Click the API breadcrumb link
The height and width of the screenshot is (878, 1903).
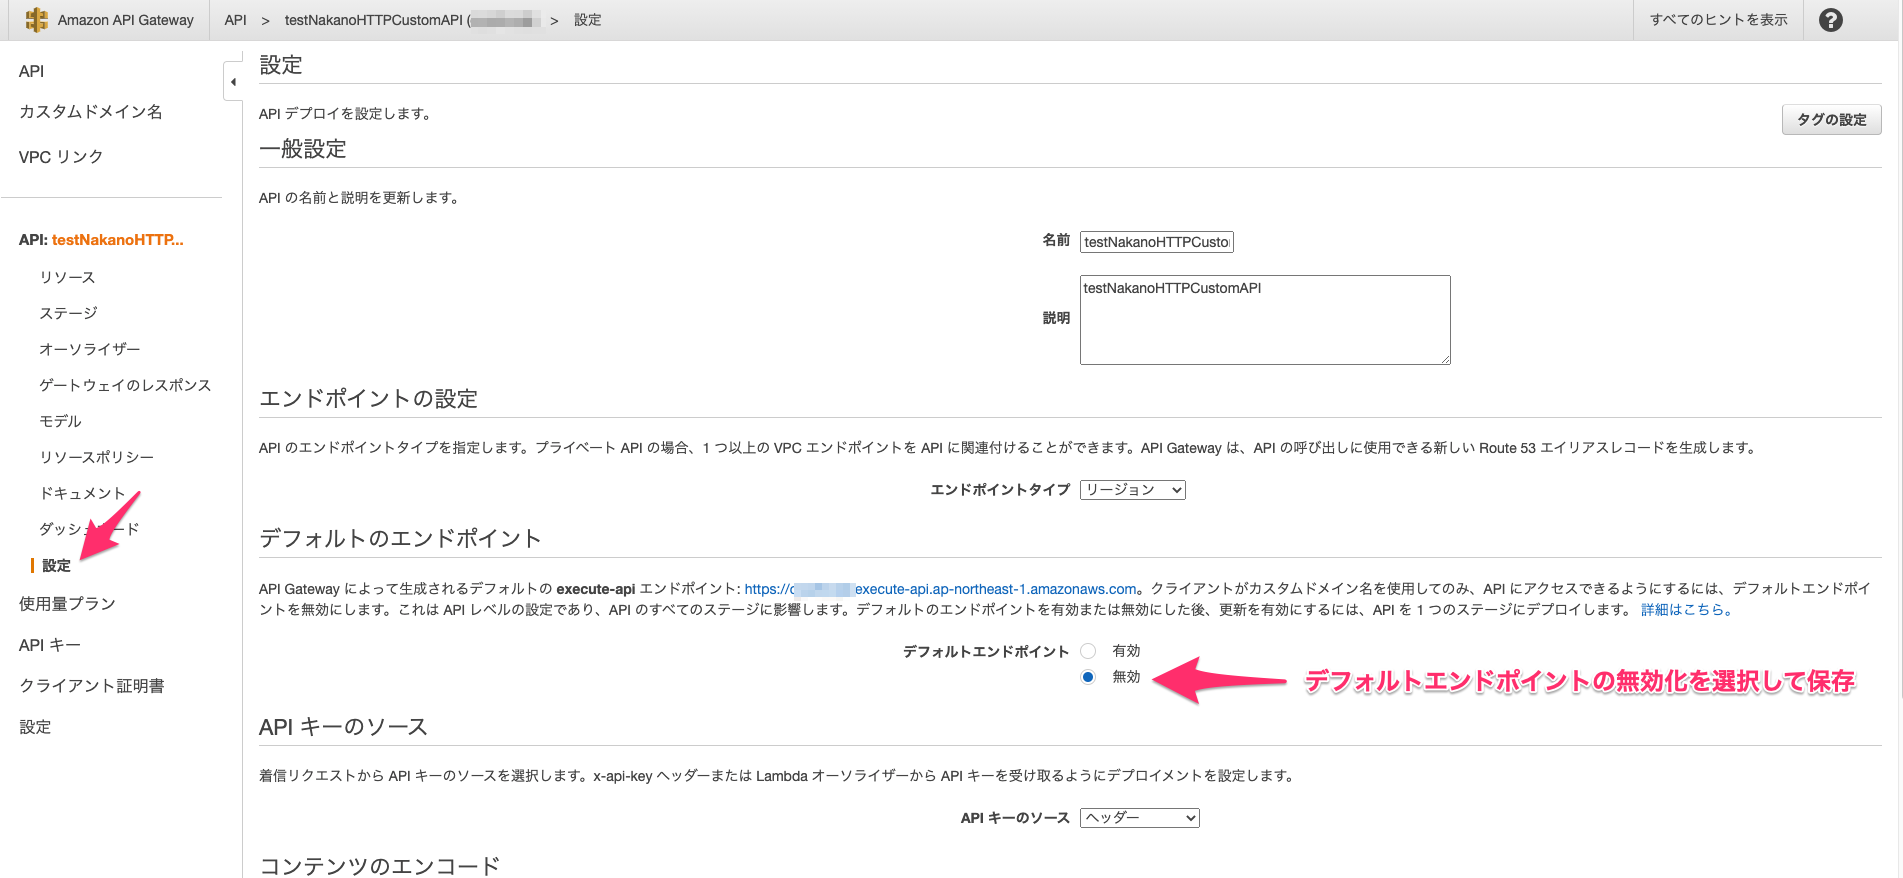coord(235,20)
